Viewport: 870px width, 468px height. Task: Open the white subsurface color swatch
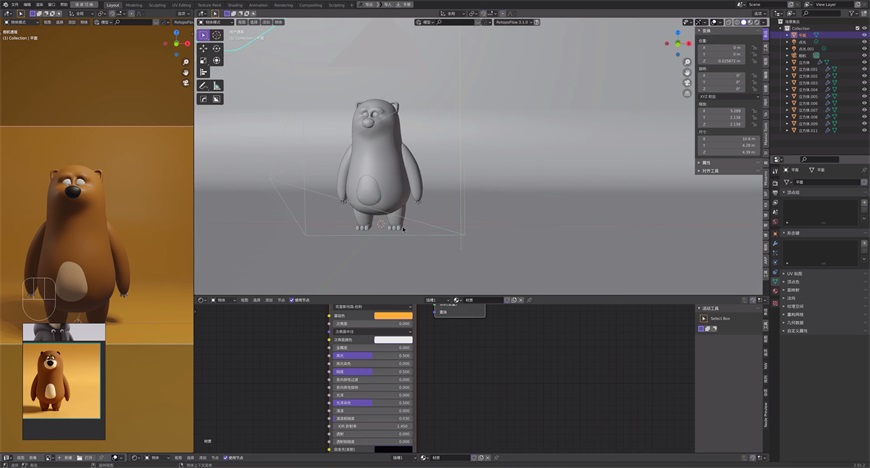point(393,340)
